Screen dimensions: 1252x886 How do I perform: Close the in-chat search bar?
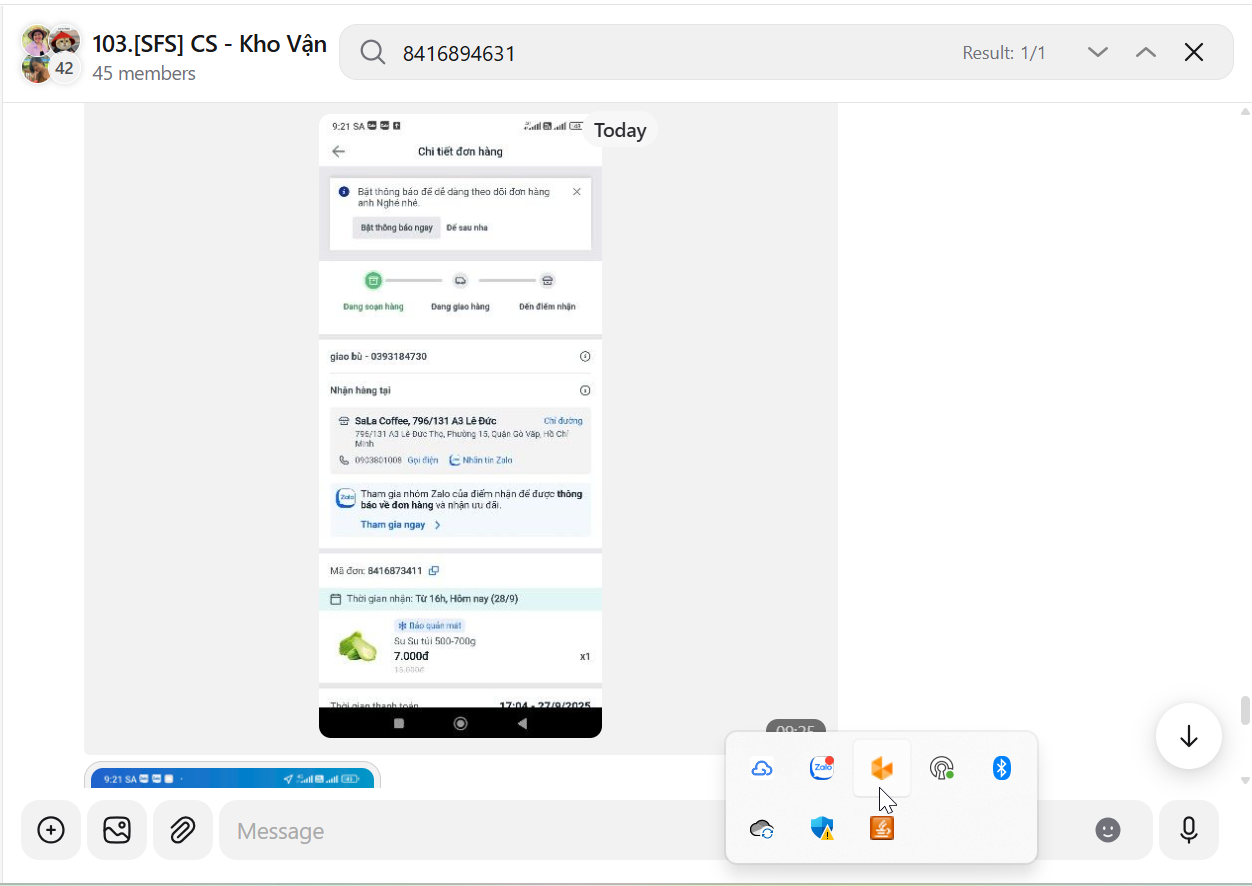[x=1194, y=52]
